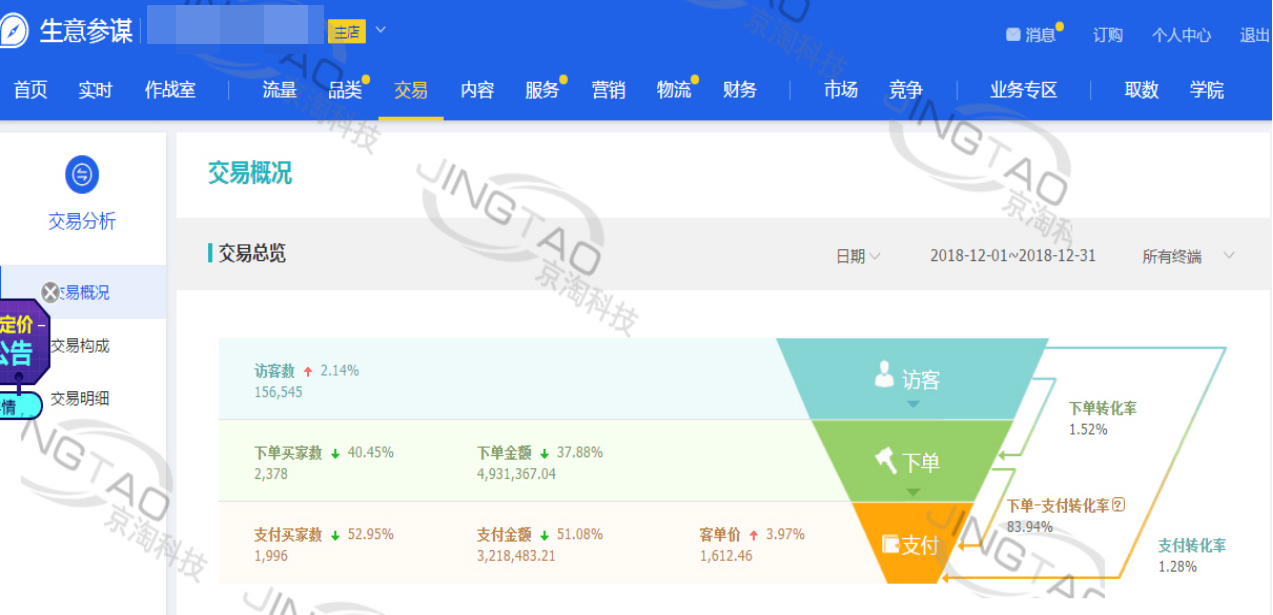Click the 订购 link in header

click(1107, 35)
